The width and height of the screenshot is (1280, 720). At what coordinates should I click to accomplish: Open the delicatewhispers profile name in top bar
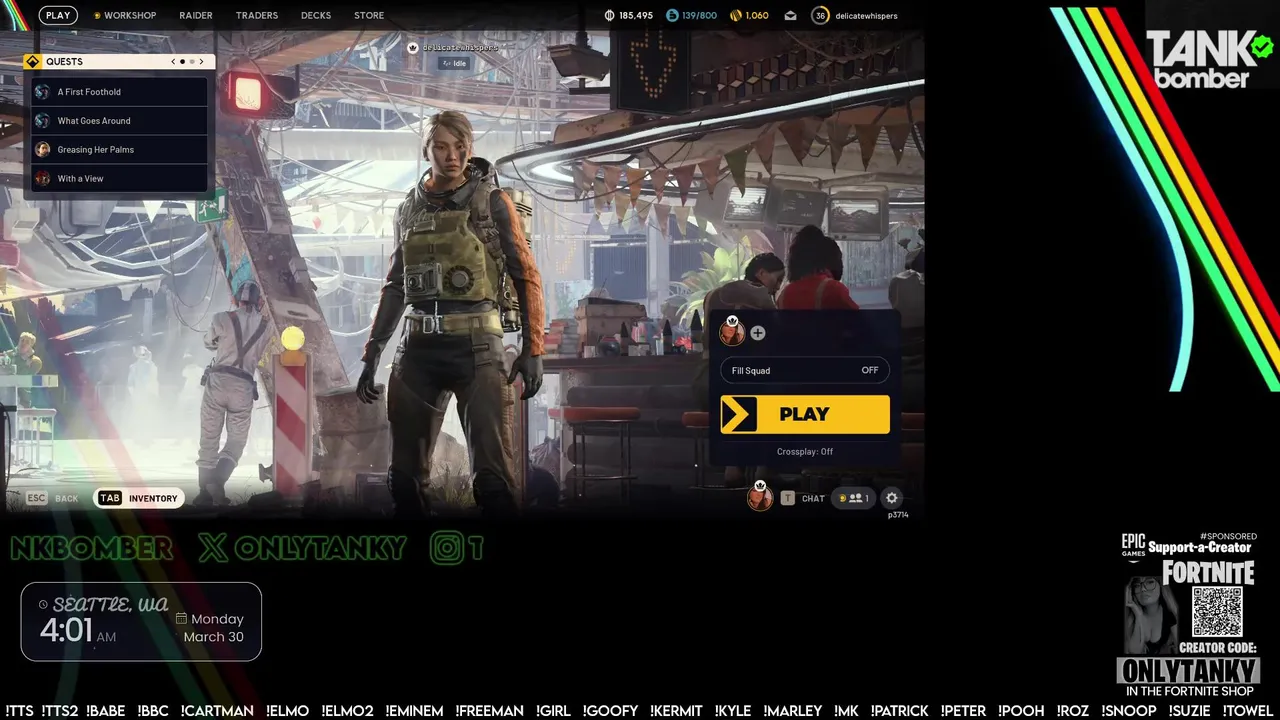point(866,15)
